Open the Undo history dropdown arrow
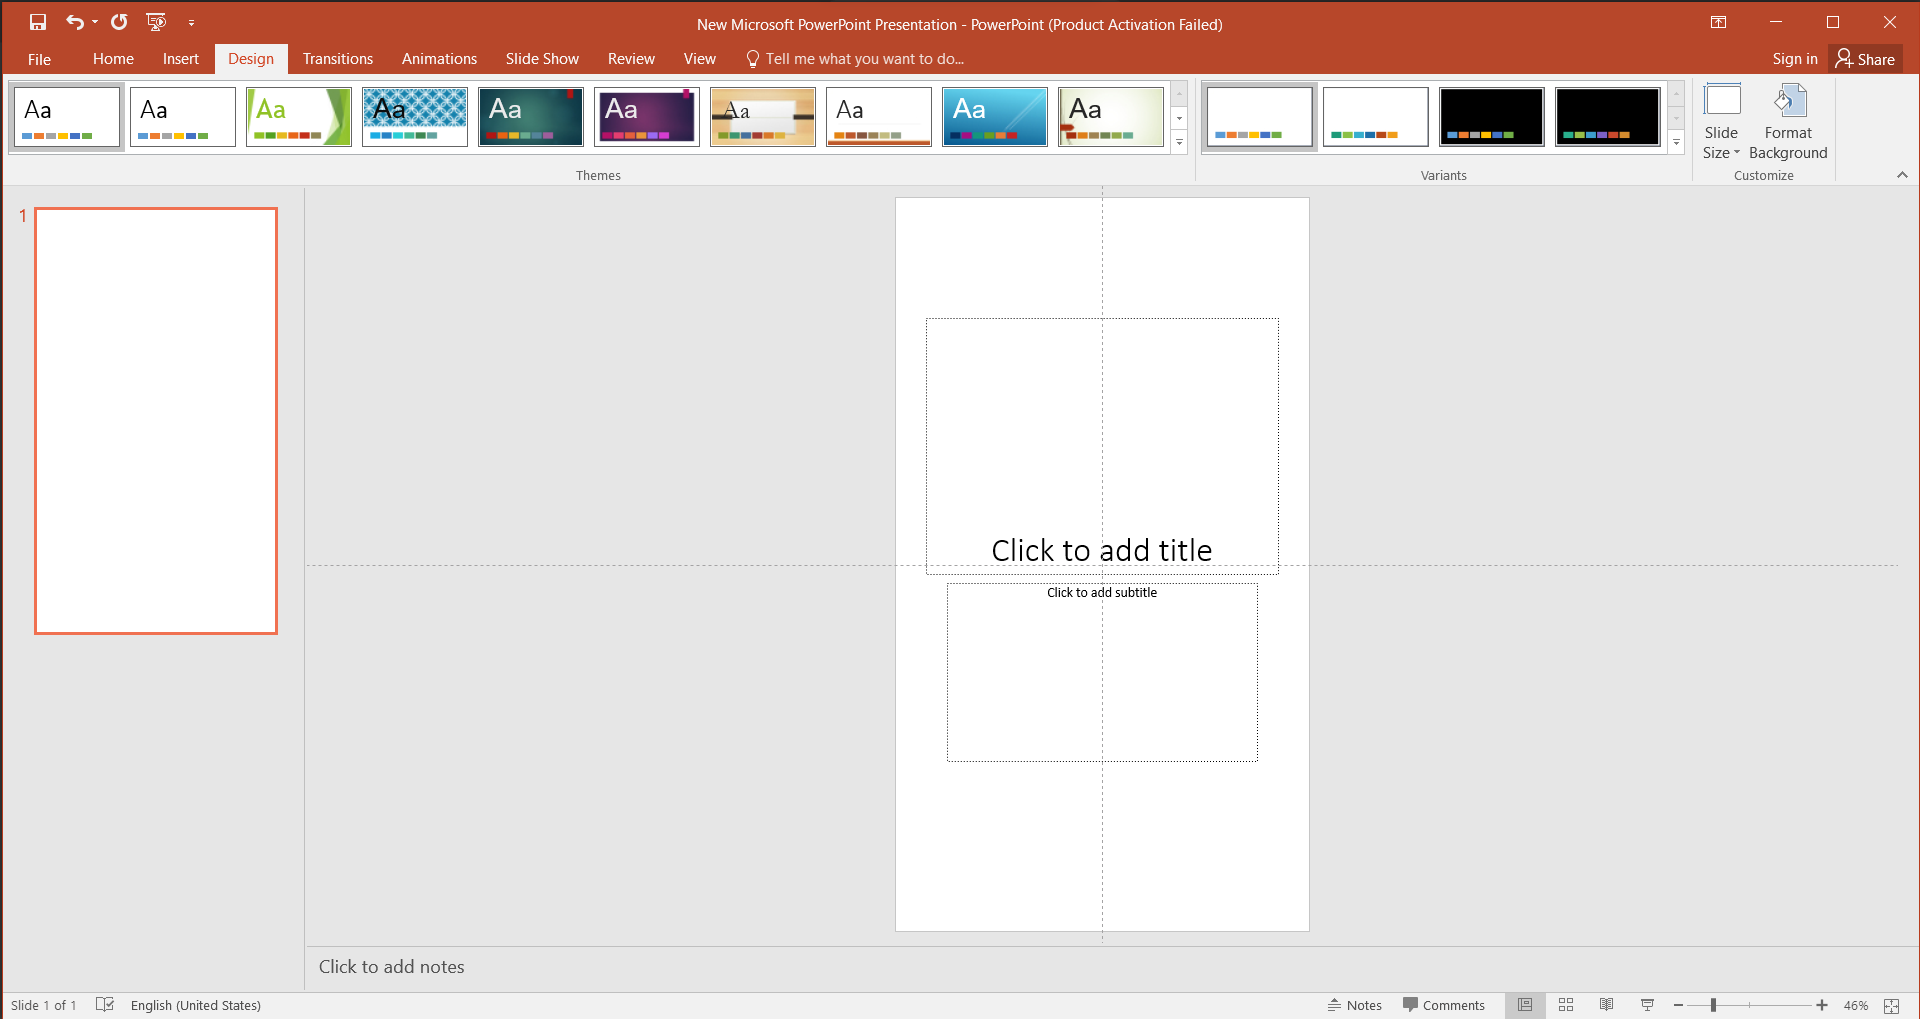Viewport: 1920px width, 1019px height. tap(95, 22)
